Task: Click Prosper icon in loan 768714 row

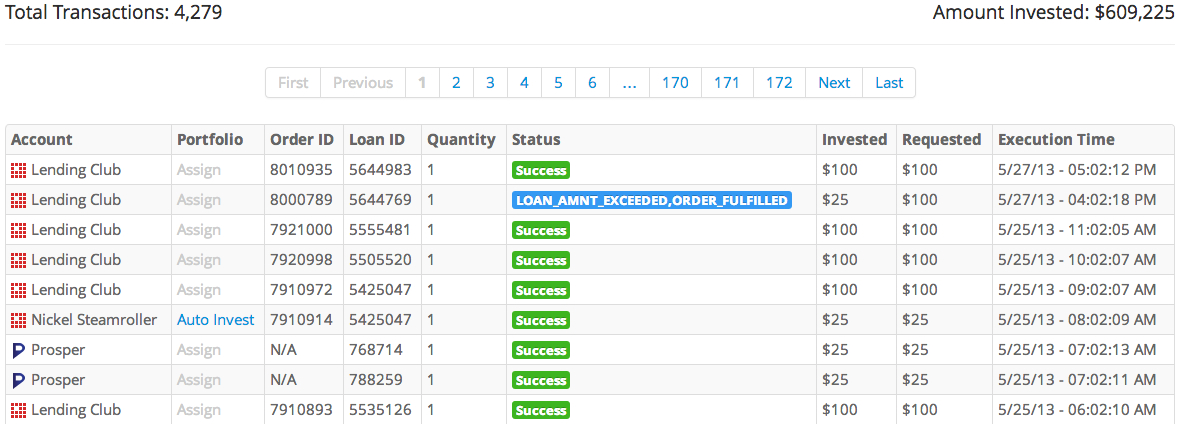Action: pos(18,350)
